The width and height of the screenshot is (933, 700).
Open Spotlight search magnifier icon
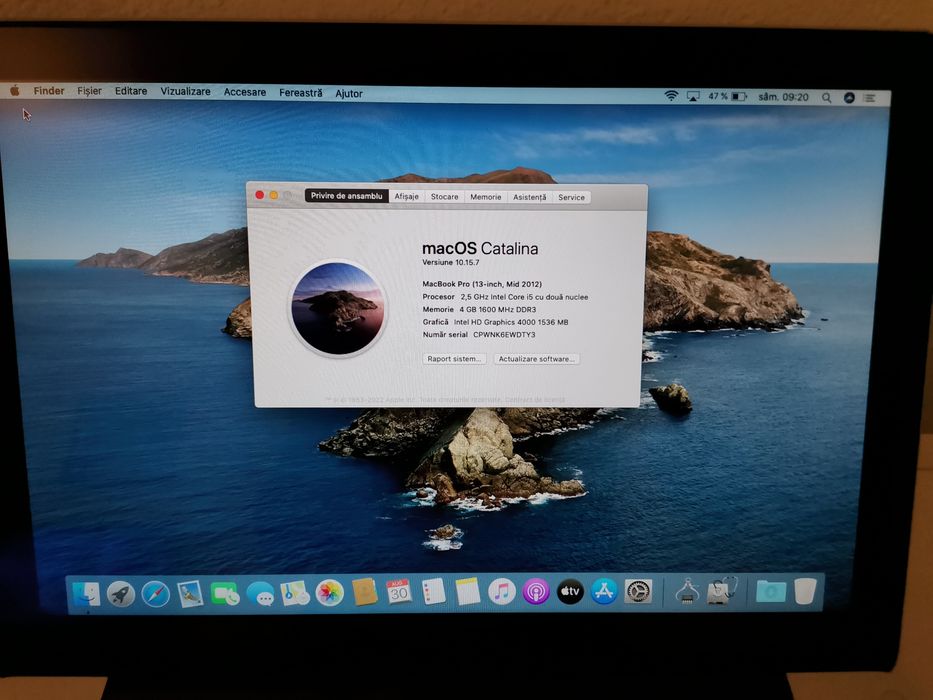[826, 98]
